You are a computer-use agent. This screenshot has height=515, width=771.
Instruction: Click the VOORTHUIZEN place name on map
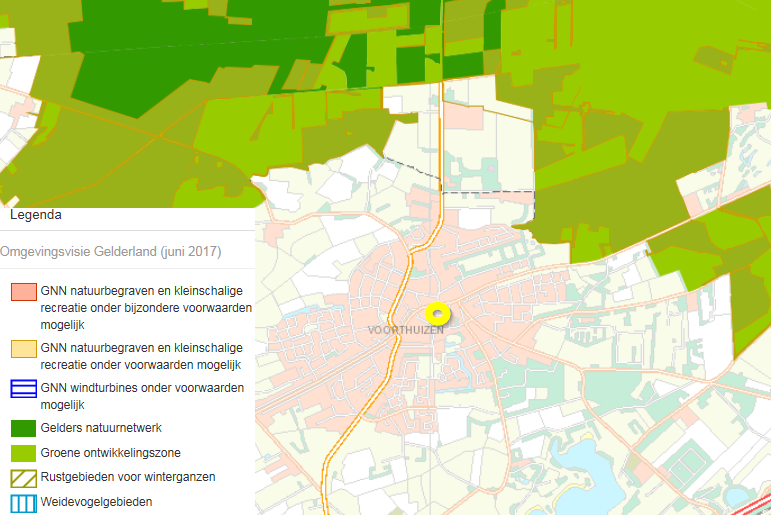406,330
